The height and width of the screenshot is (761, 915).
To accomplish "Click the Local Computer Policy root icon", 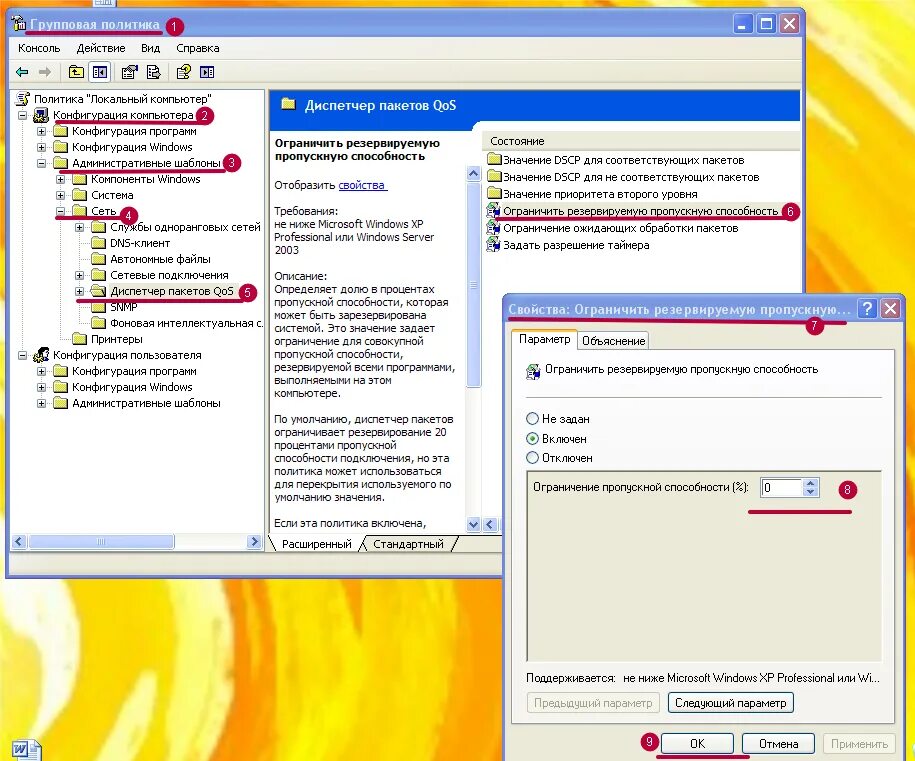I will click(23, 99).
